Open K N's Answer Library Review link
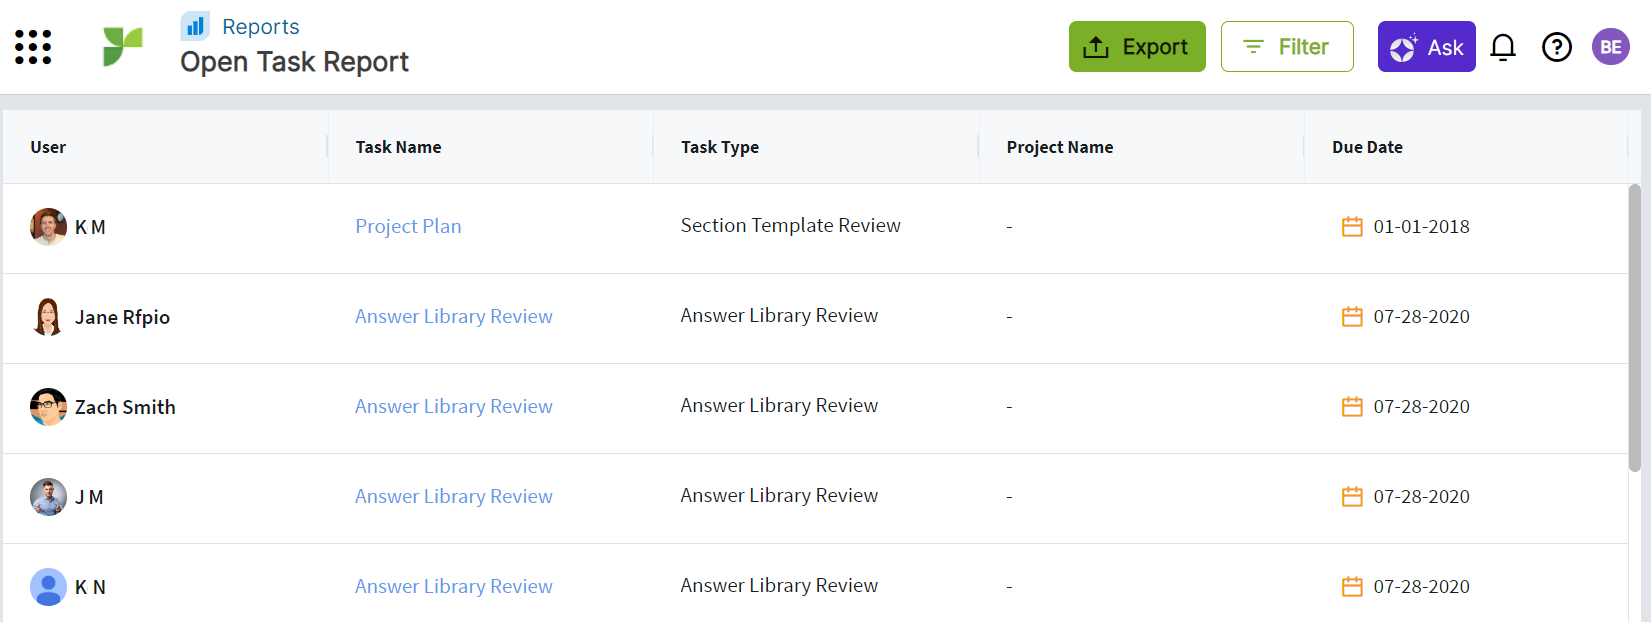 click(x=453, y=586)
